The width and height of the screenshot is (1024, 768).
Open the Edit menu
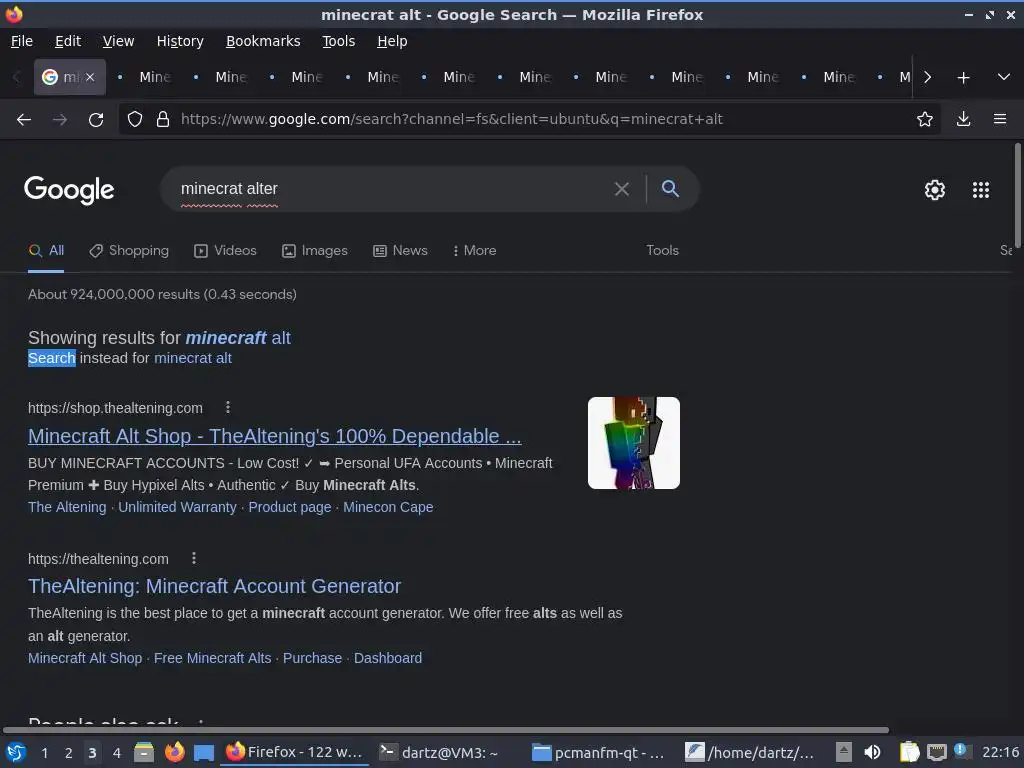click(68, 41)
